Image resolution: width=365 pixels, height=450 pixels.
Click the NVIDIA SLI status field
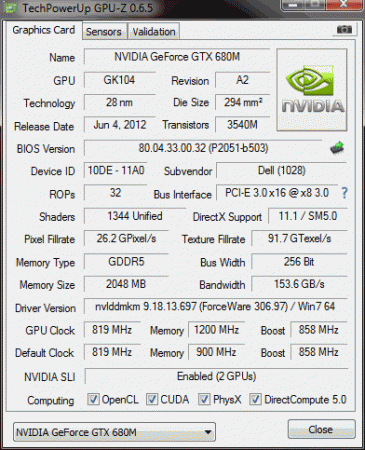(216, 376)
